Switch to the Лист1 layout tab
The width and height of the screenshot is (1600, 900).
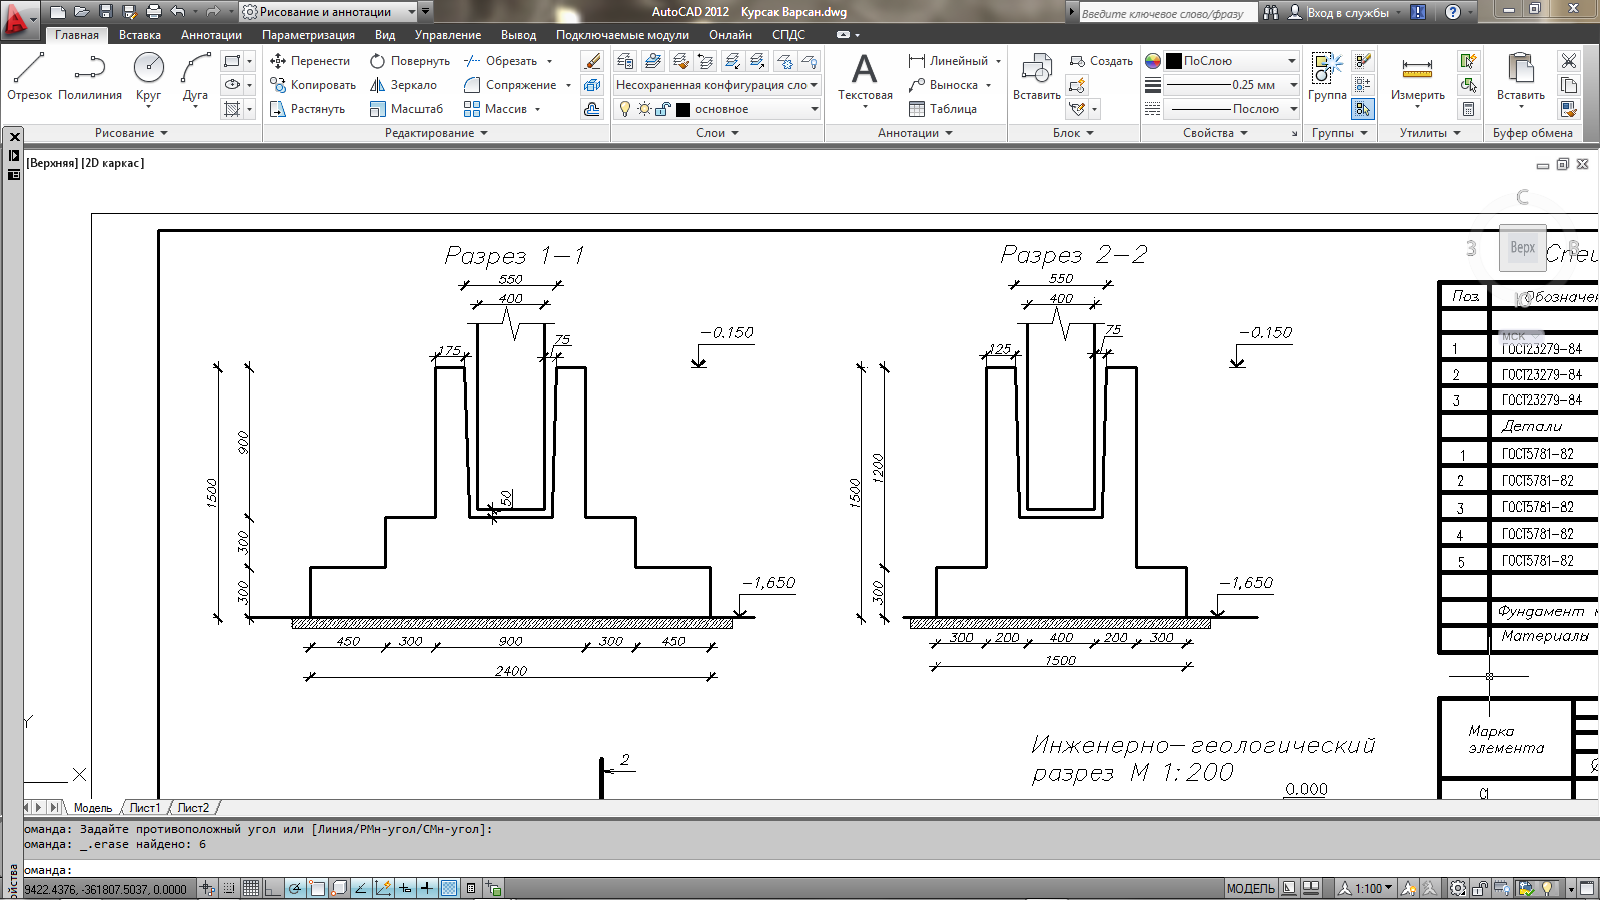click(x=144, y=808)
